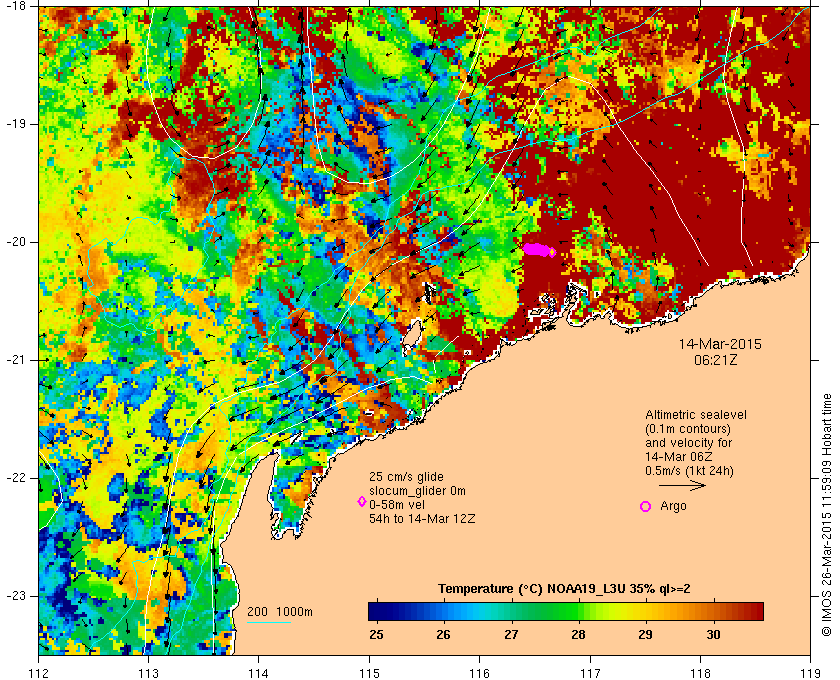Click the colorbar tick label 26
The height and width of the screenshot is (680, 840).
(x=443, y=634)
